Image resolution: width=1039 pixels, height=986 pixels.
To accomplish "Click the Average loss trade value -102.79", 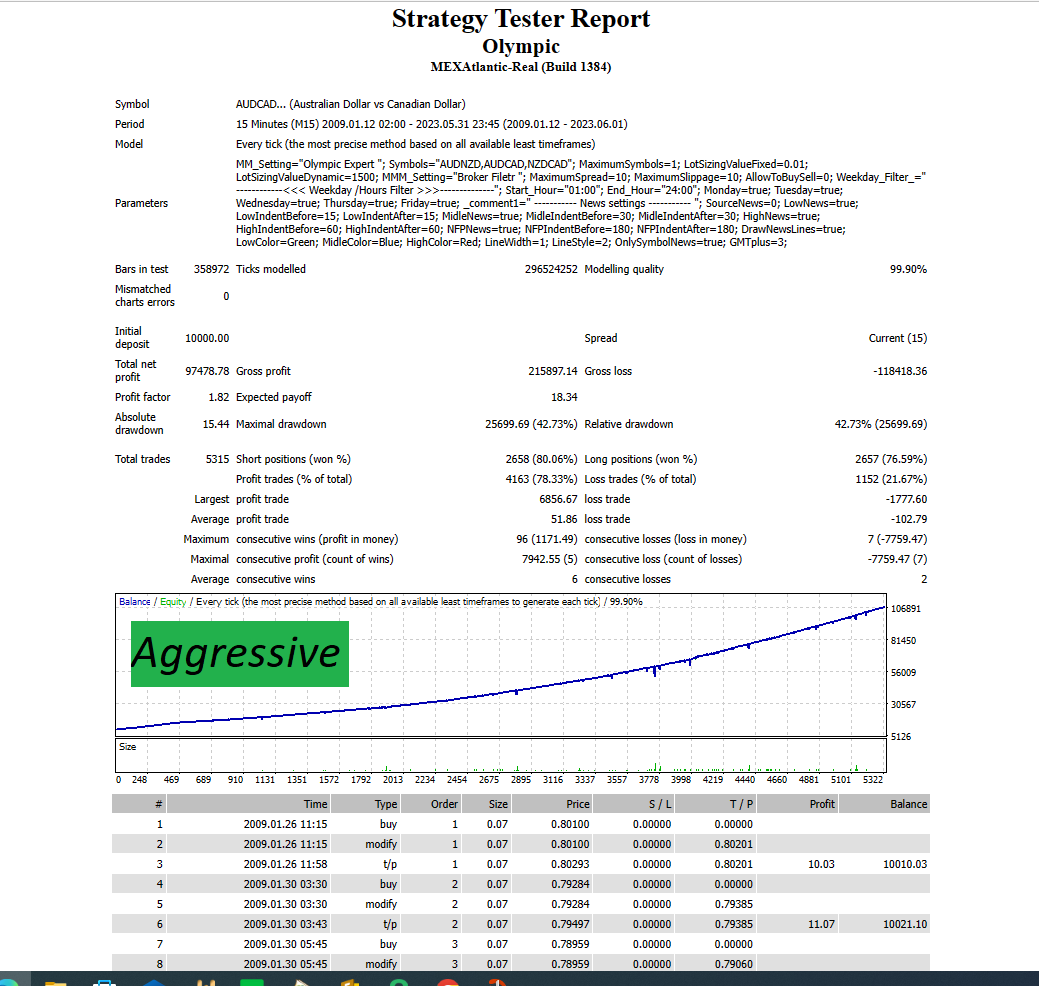I will (908, 519).
